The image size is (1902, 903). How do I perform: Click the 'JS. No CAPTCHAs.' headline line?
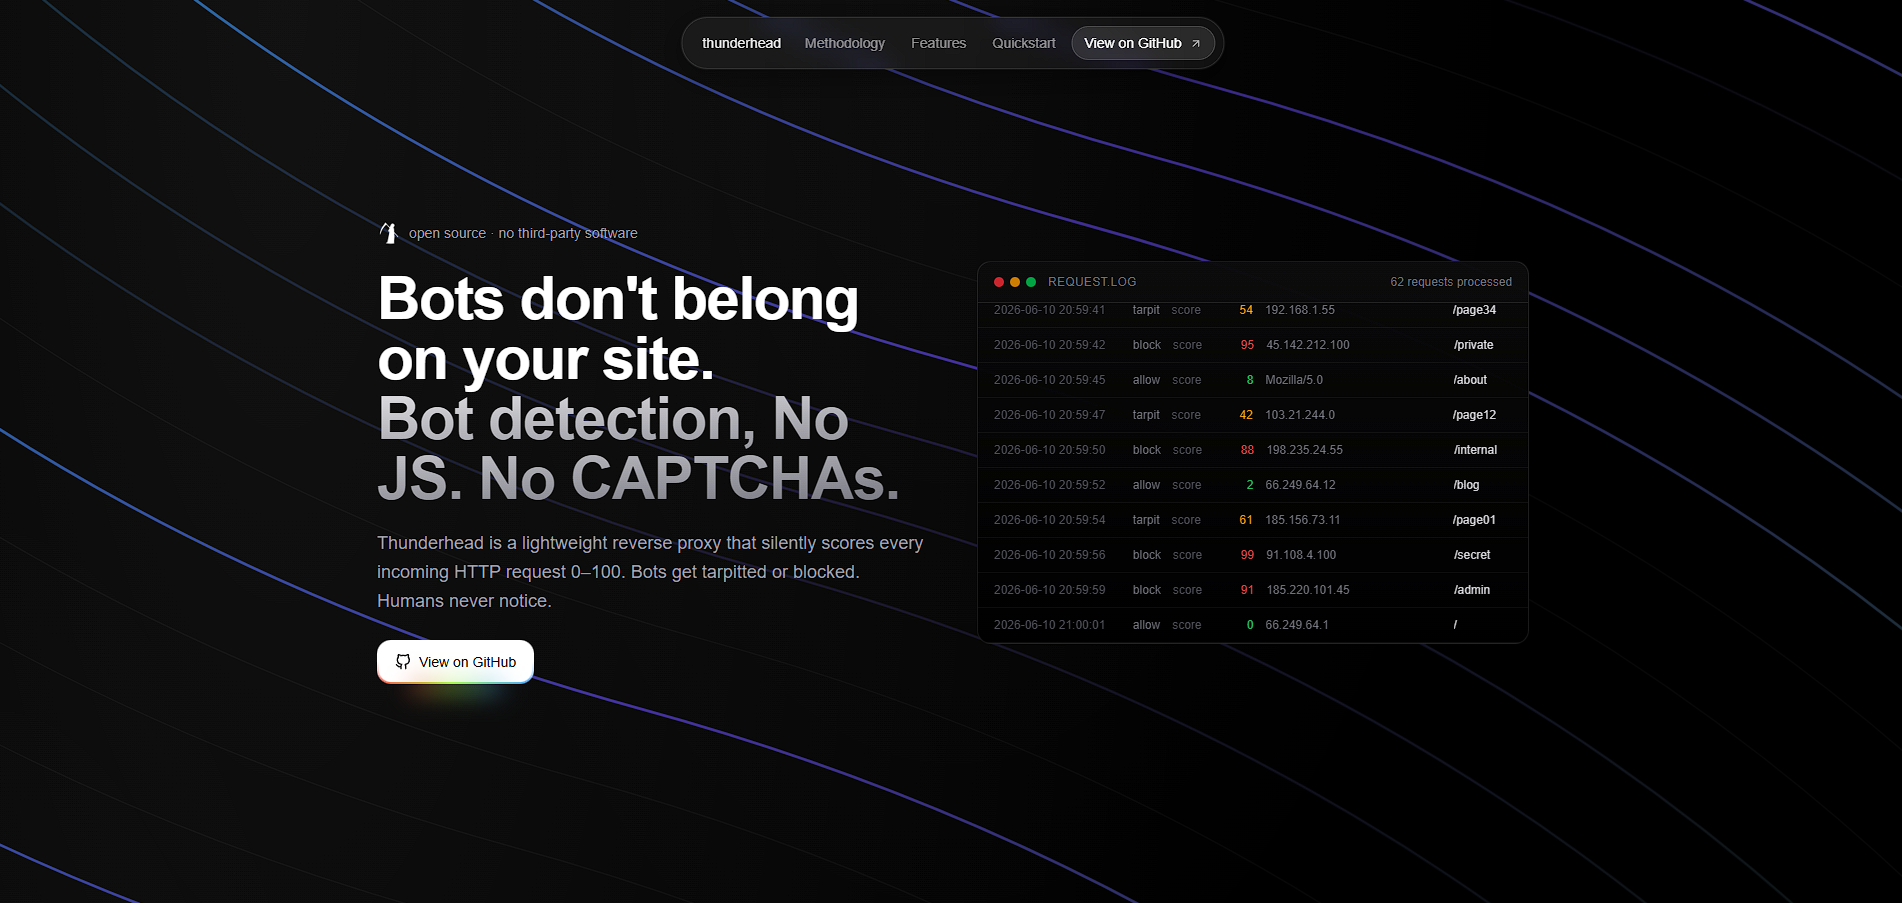pos(638,479)
